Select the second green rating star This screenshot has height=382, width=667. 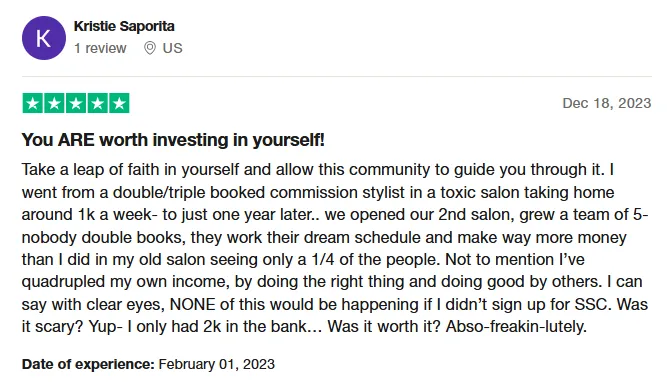[x=54, y=103]
